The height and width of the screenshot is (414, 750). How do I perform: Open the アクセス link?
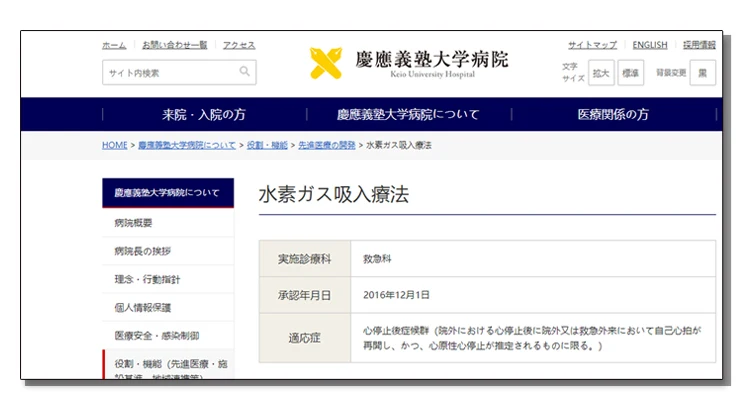pyautogui.click(x=239, y=45)
